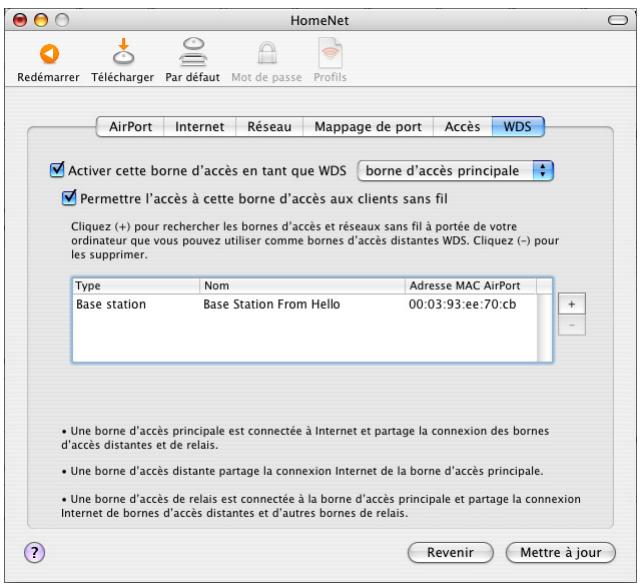The image size is (640, 587).
Task: Switch to the Internet tab
Action: [x=200, y=127]
